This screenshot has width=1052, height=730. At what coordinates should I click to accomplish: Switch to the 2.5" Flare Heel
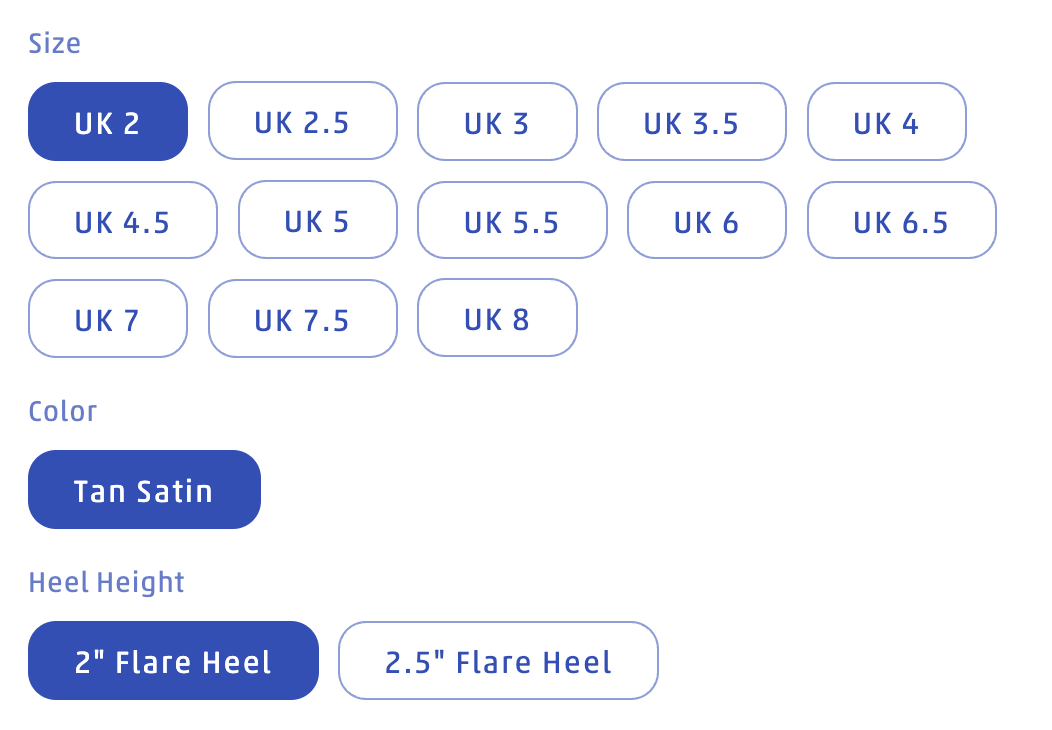pos(498,661)
